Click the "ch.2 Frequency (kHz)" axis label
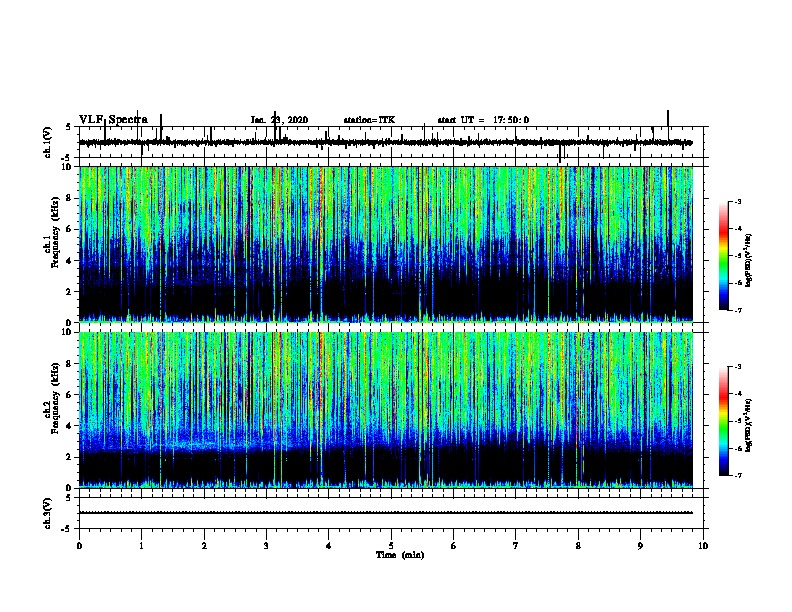This screenshot has width=792, height=612. point(51,398)
